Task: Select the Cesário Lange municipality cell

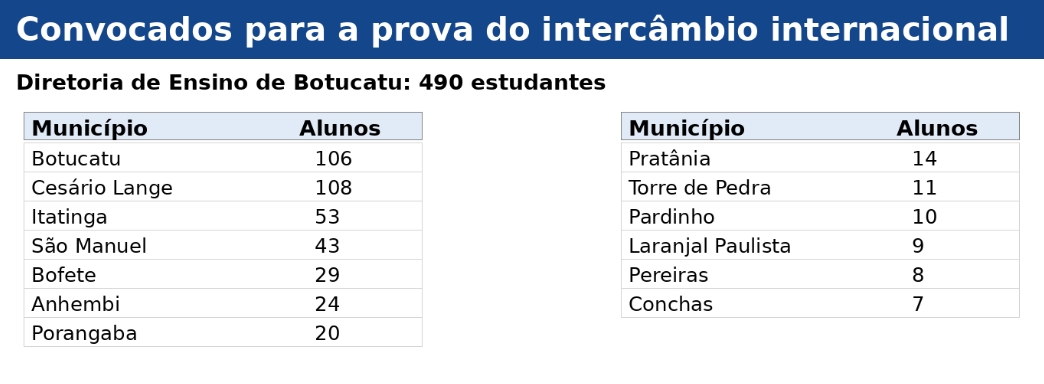Action: click(102, 188)
